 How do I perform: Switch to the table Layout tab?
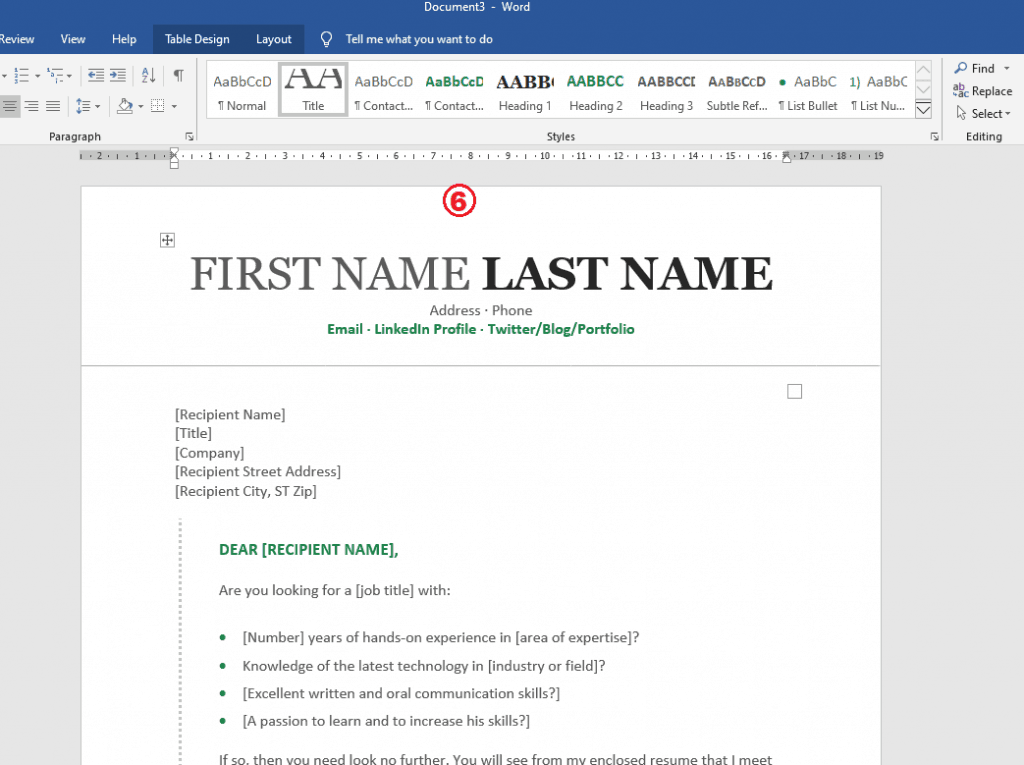click(x=274, y=39)
